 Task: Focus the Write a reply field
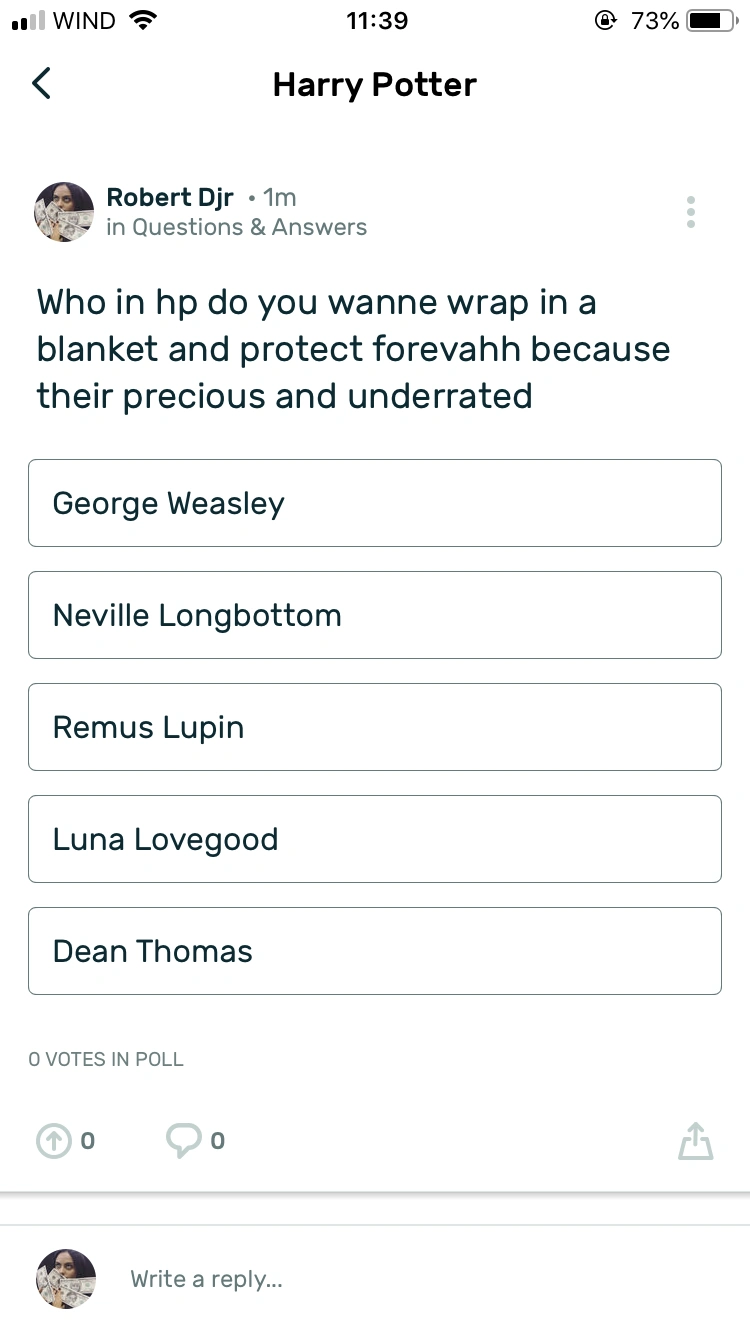[x=400, y=1279]
